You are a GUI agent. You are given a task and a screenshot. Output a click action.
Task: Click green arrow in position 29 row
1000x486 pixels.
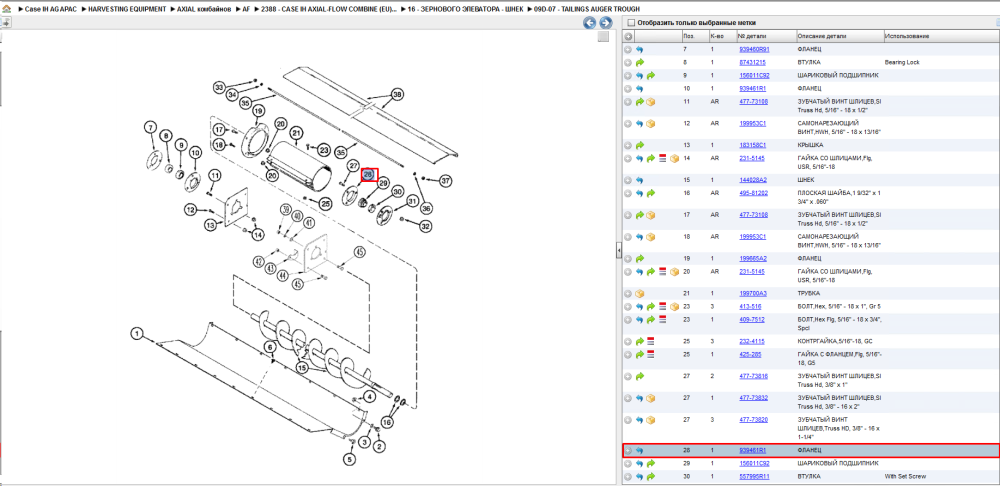coord(651,463)
